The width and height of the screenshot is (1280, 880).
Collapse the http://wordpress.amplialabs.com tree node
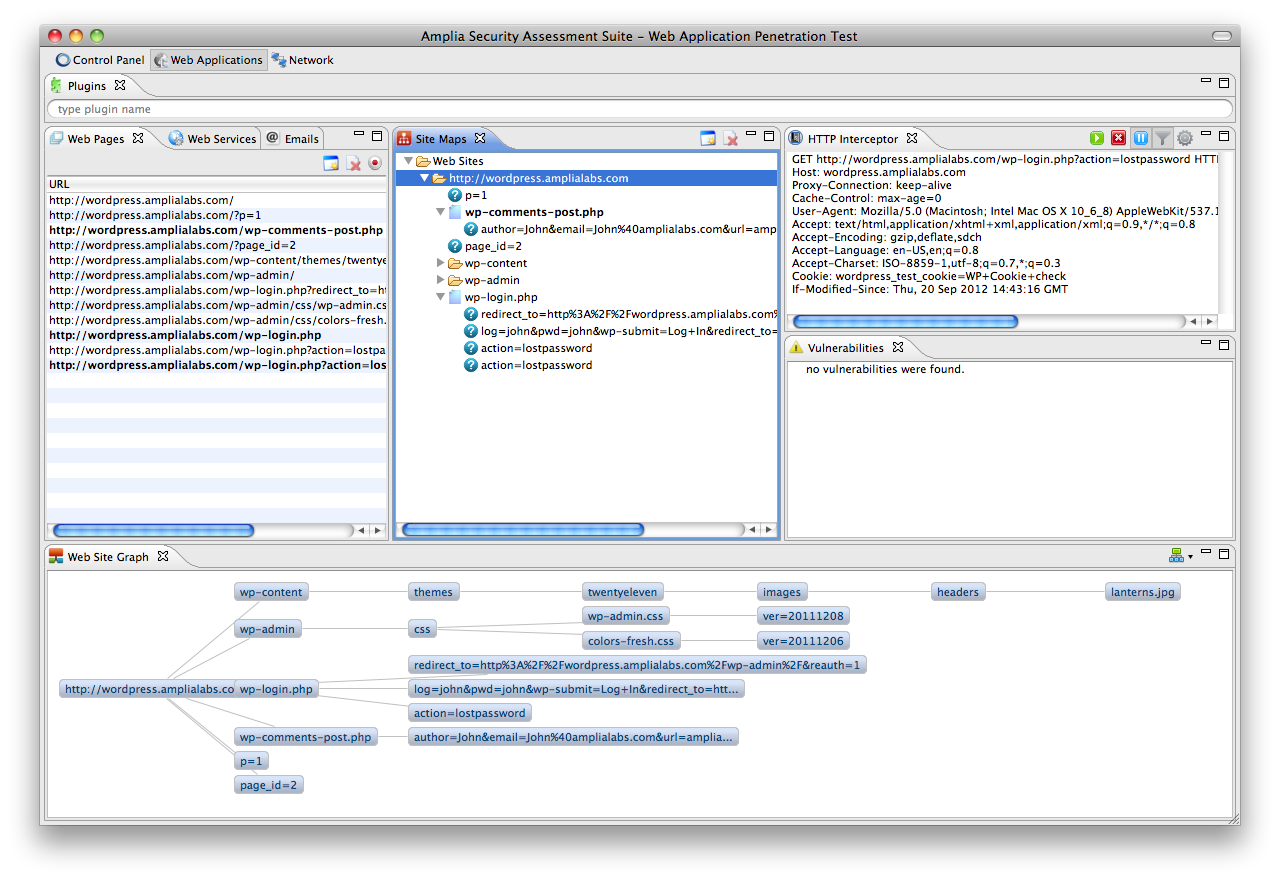[x=424, y=178]
